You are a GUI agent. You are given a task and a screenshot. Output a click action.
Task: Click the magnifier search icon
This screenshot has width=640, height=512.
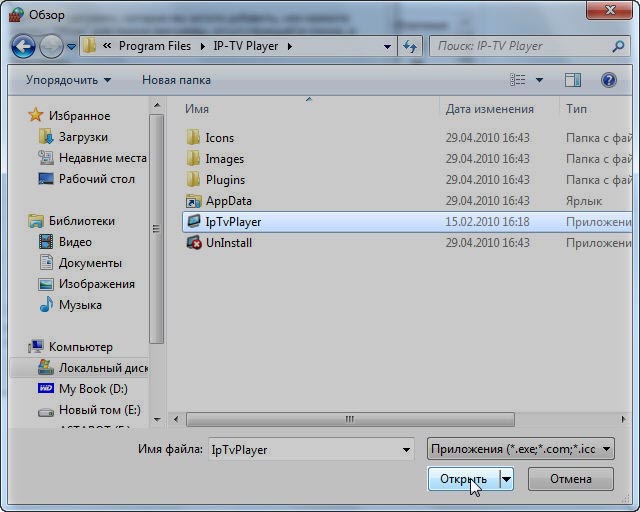618,46
